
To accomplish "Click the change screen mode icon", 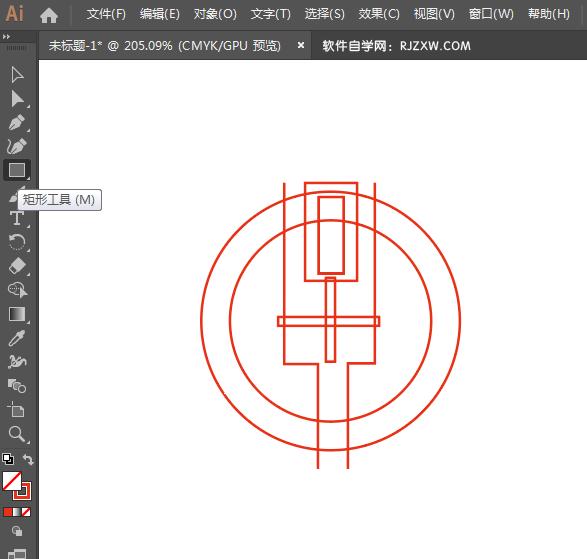I will [x=17, y=553].
